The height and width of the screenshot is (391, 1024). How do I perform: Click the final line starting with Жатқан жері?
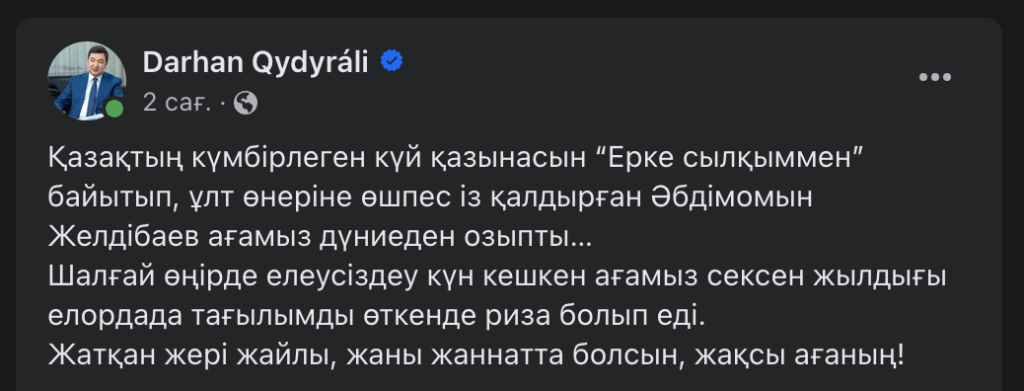click(477, 356)
